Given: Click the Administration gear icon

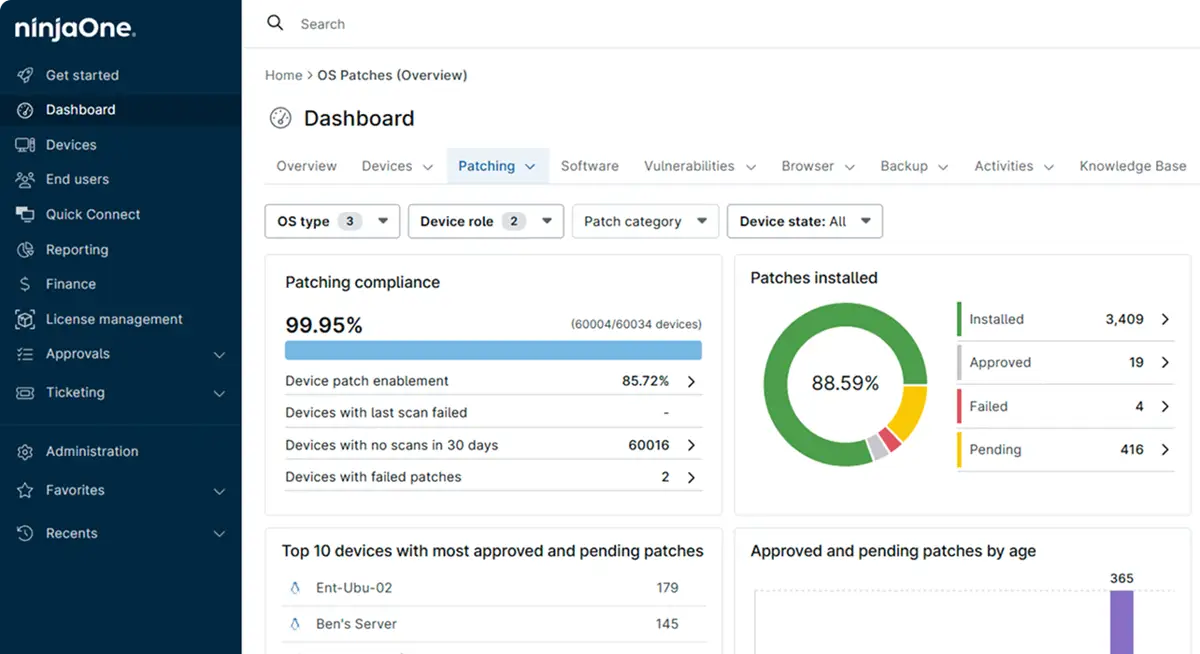Looking at the screenshot, I should [26, 452].
